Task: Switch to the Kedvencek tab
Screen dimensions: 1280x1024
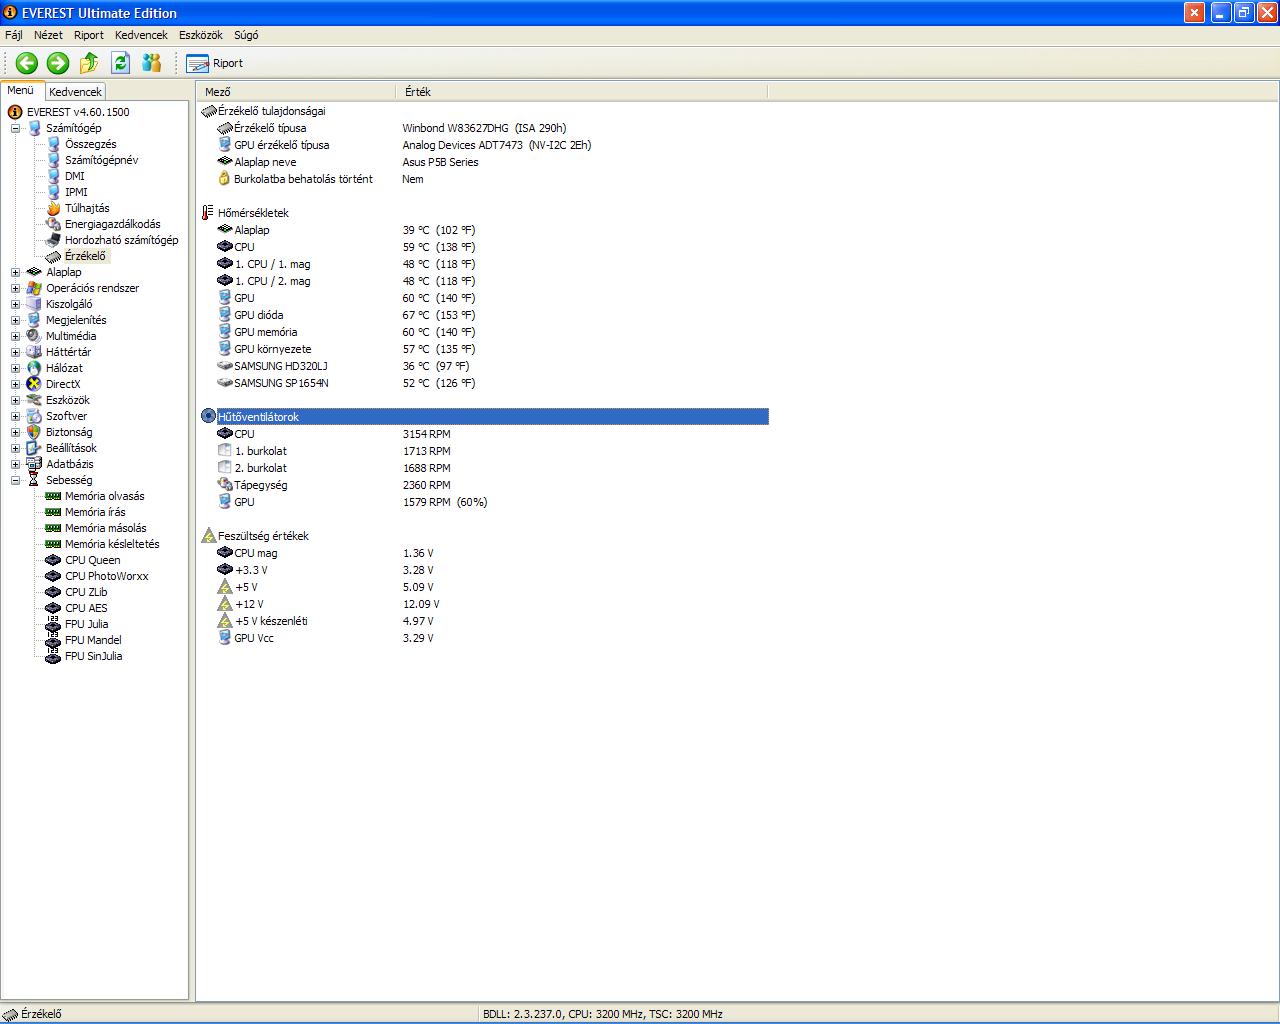Action: (x=75, y=92)
